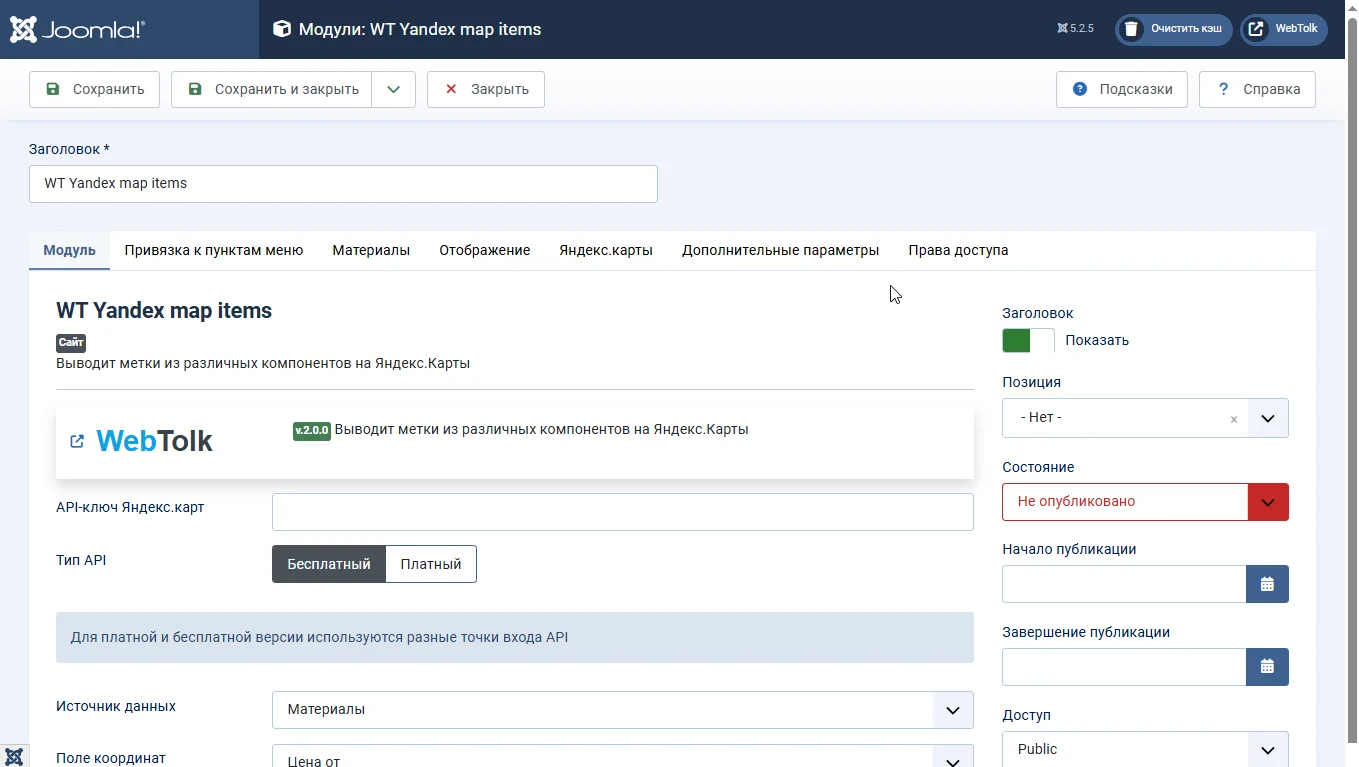
Task: Click the question icon on Подсказки
Action: pos(1080,89)
